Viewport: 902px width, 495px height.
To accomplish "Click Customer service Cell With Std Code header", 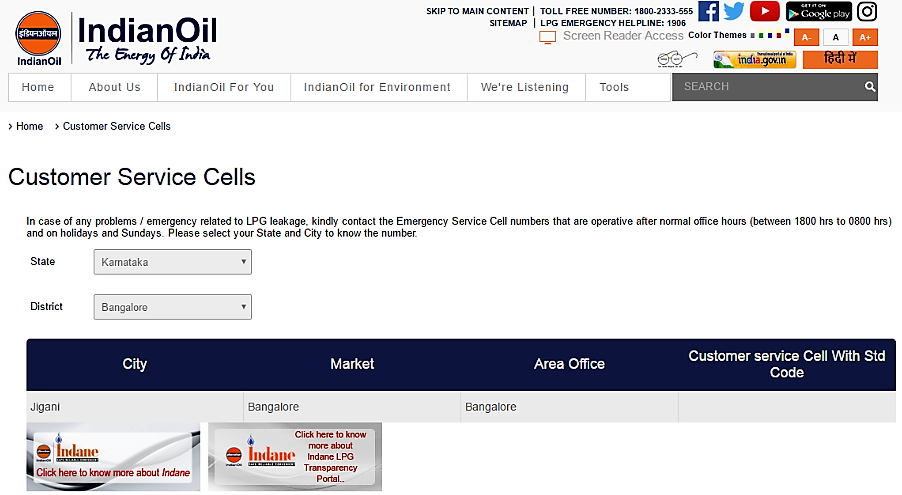I will tap(787, 364).
